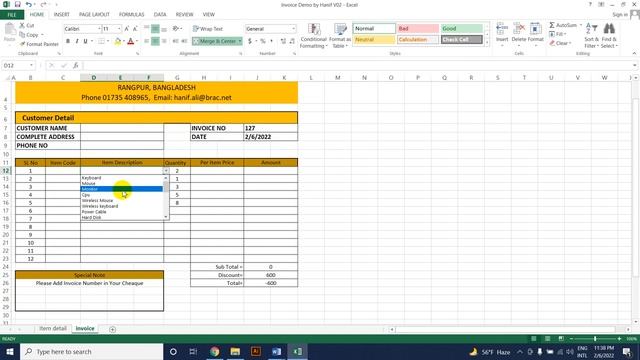The image size is (640, 360).
Task: Choose Wireless Mouse from the dropdown list
Action: tap(122, 200)
